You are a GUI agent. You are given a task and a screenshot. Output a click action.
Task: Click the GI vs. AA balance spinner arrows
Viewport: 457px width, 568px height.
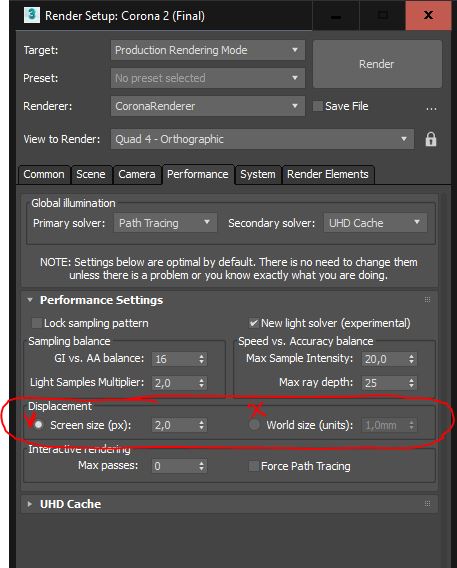202,359
